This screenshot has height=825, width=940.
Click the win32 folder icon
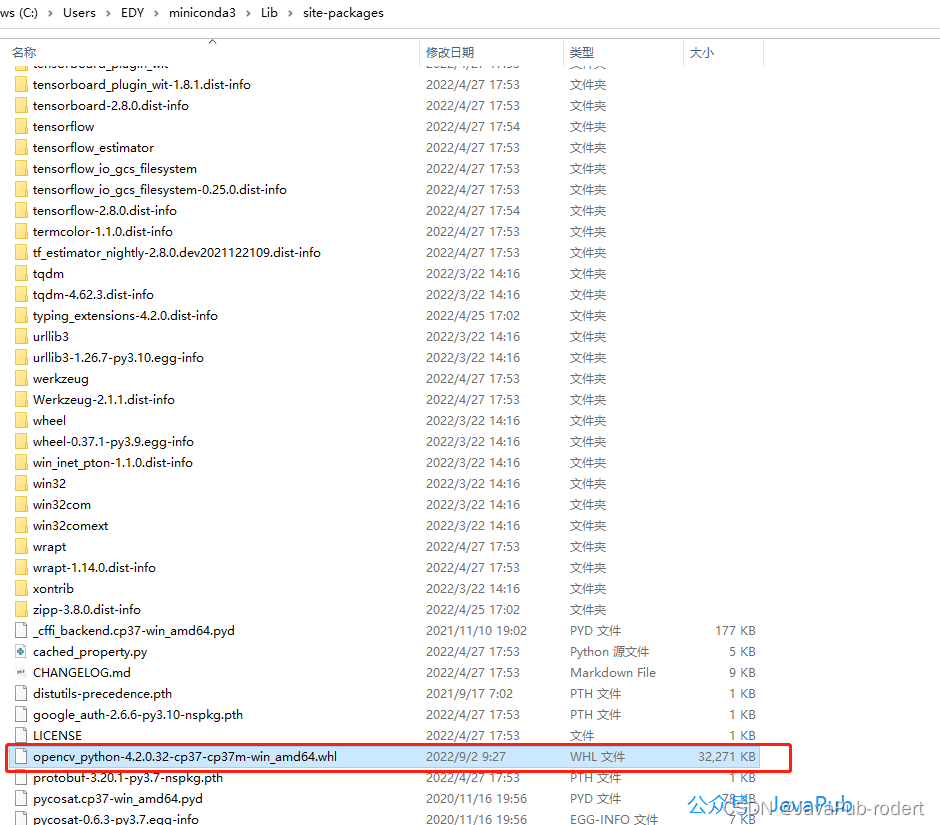click(x=22, y=483)
